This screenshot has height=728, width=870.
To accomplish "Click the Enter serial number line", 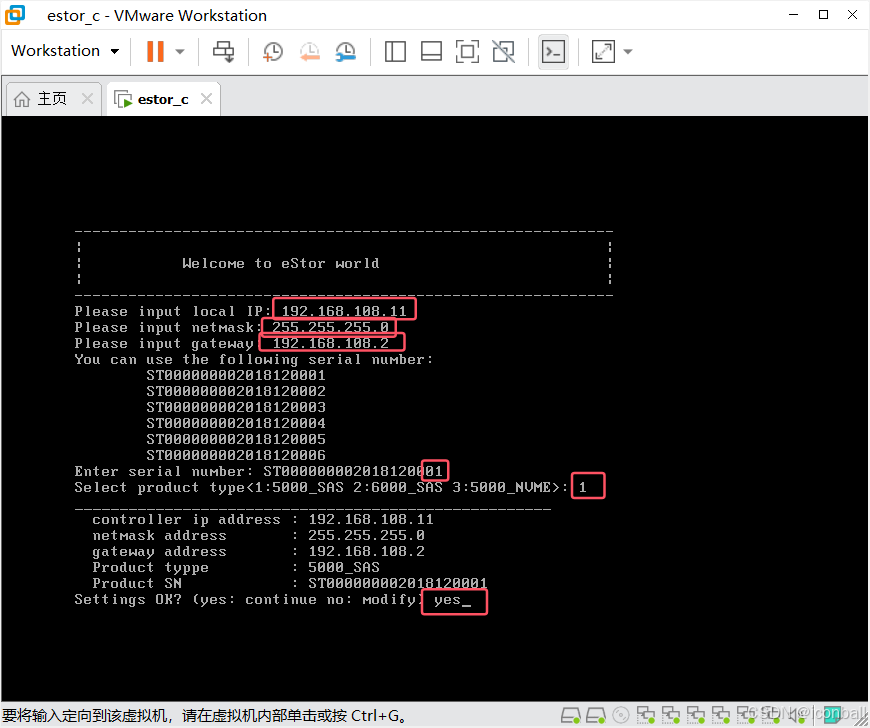I will (x=259, y=472).
